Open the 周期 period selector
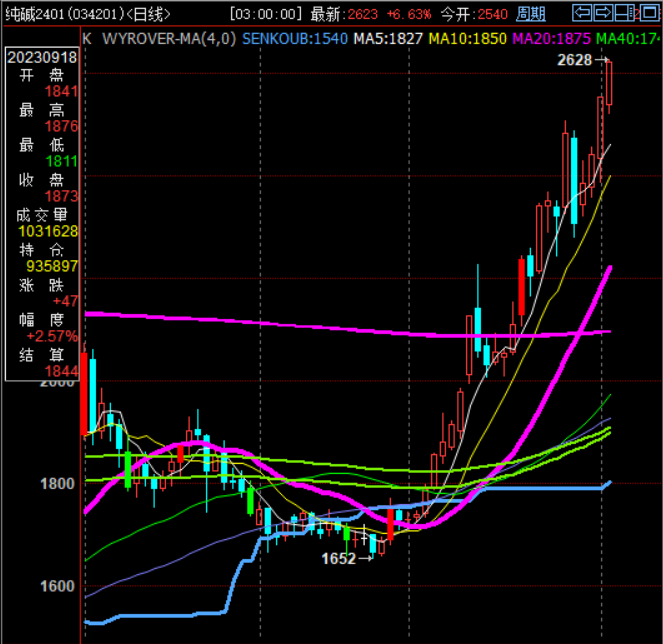This screenshot has width=663, height=644. point(531,14)
